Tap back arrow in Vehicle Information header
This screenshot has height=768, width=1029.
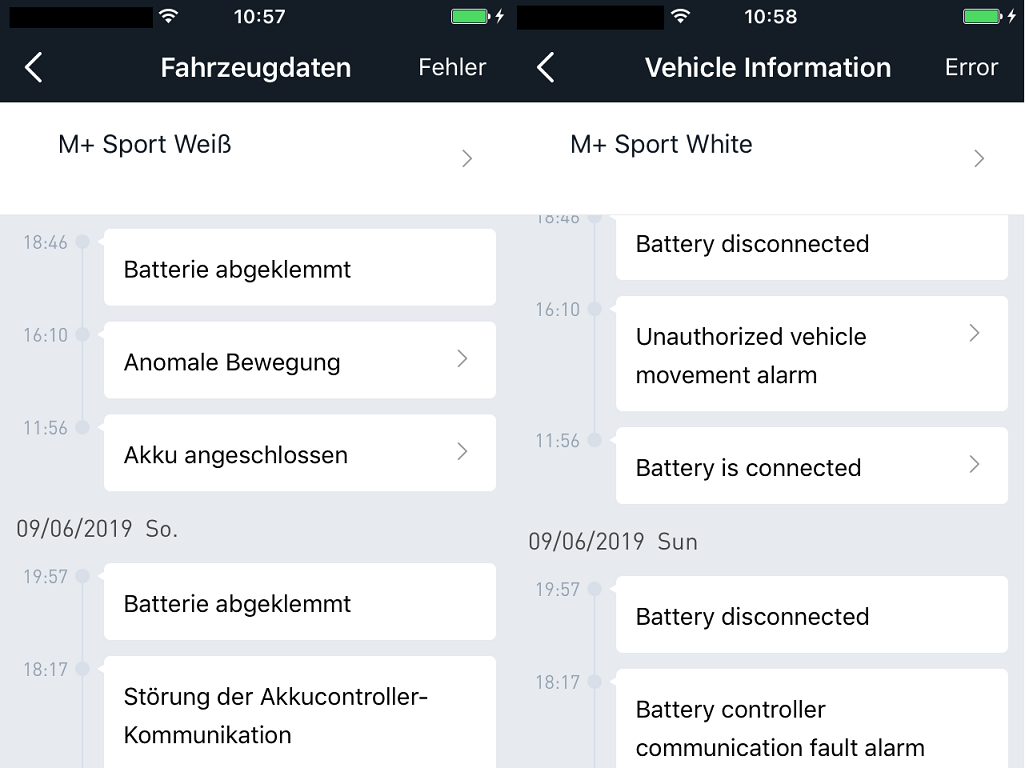[x=546, y=68]
